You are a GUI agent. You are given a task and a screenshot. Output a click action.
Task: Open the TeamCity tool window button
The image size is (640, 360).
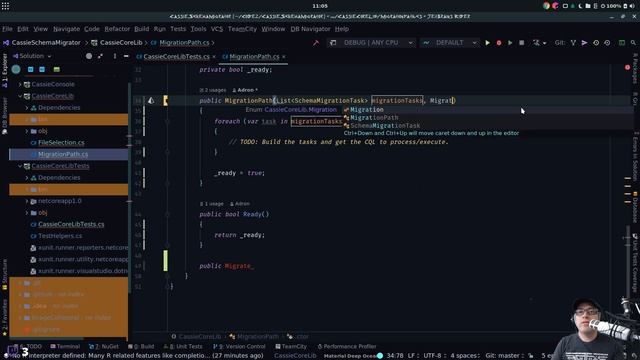tap(291, 347)
